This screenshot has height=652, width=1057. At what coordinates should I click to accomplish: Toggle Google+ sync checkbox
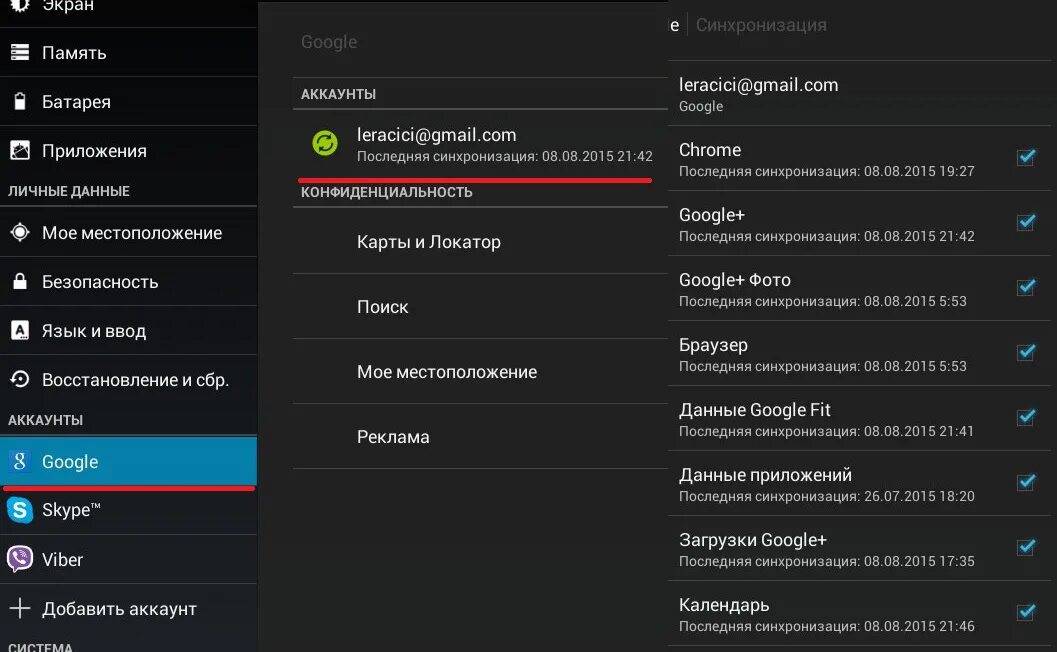(x=1026, y=222)
